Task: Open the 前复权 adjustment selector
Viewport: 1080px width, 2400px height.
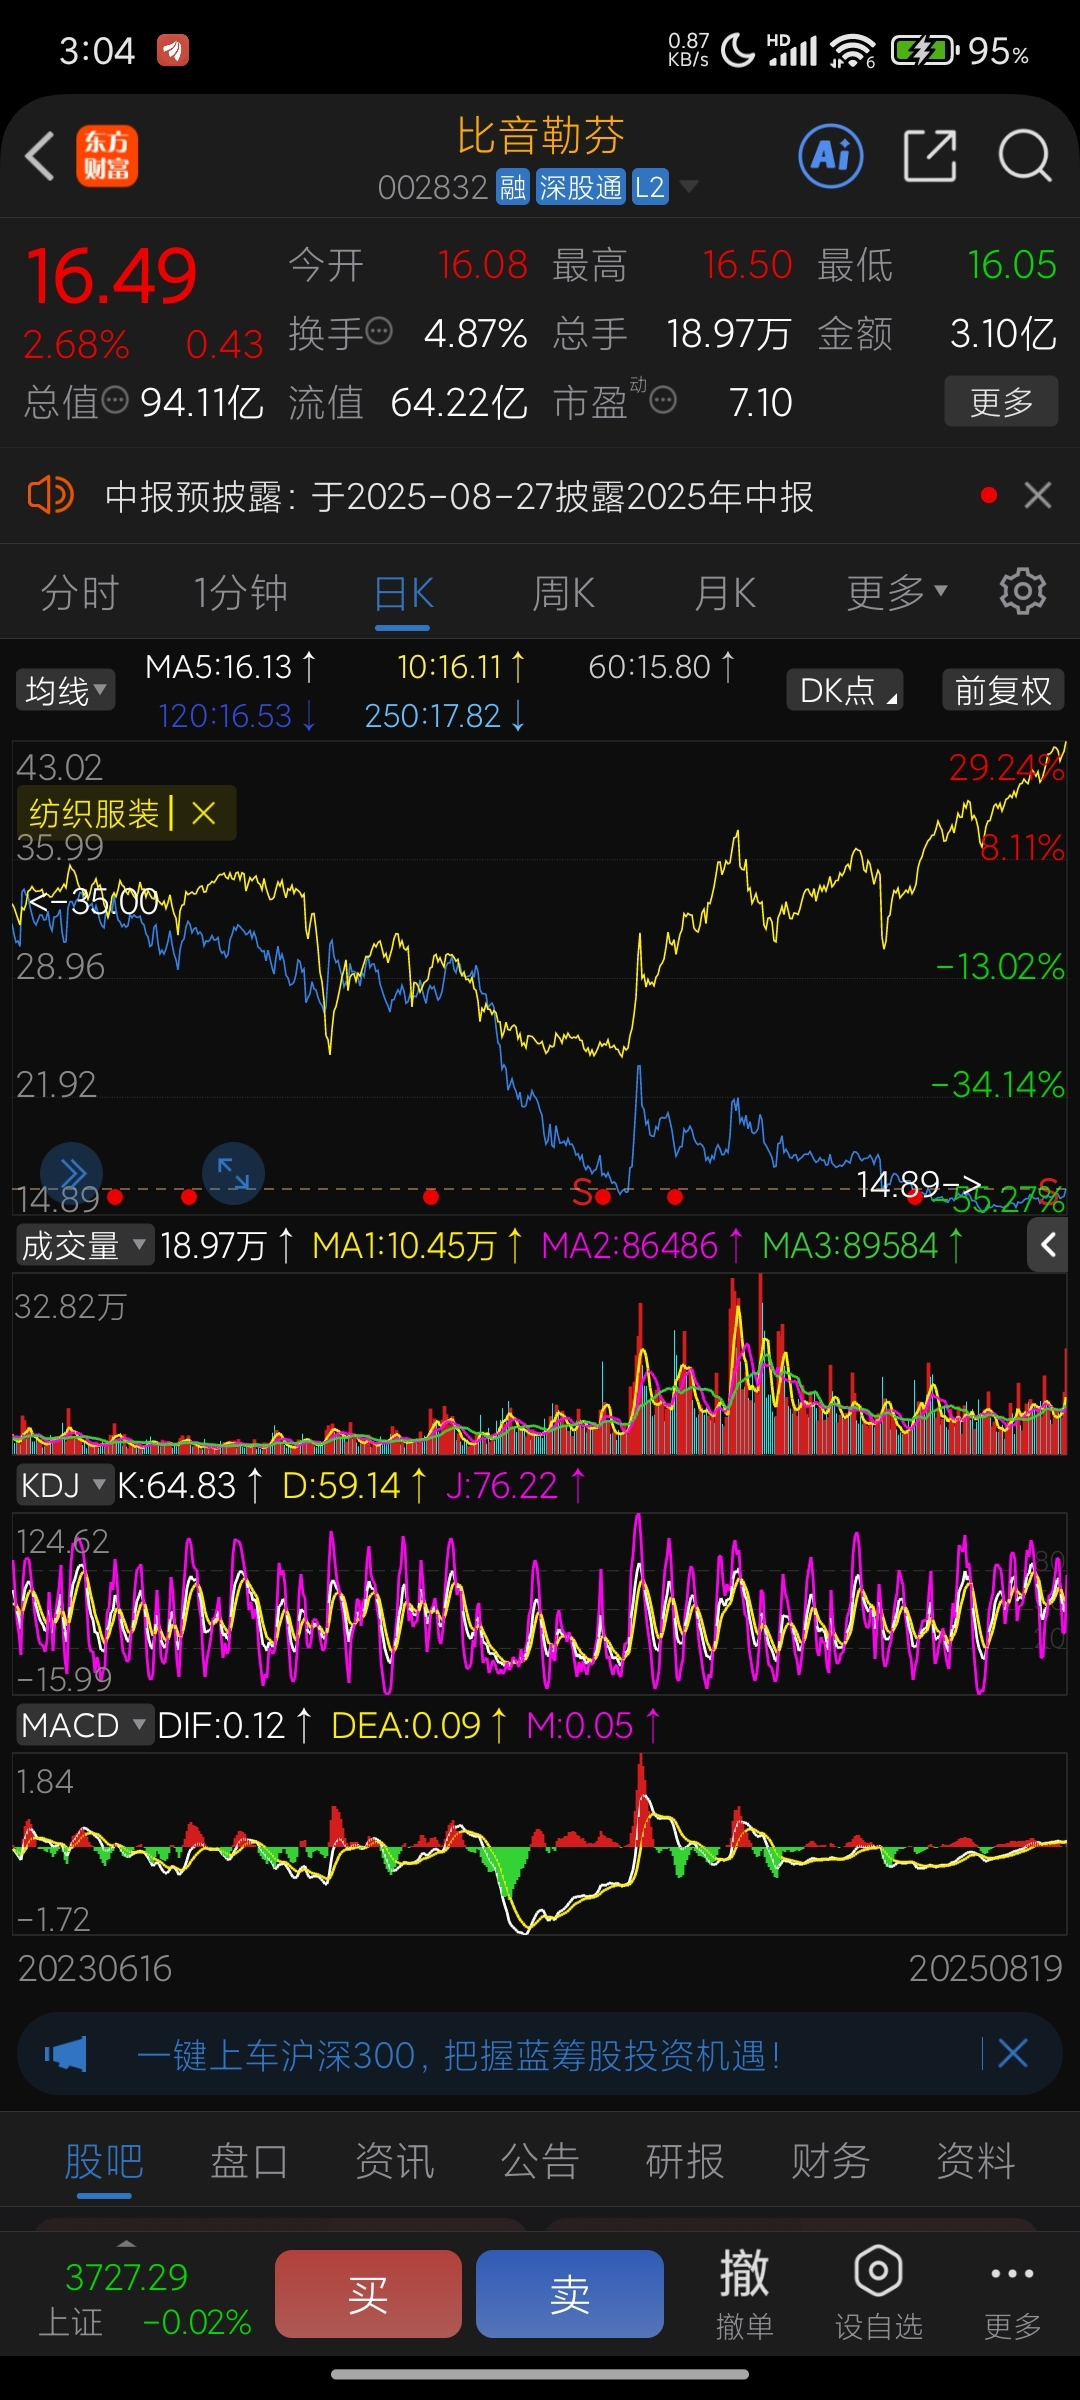Action: pos(1003,690)
